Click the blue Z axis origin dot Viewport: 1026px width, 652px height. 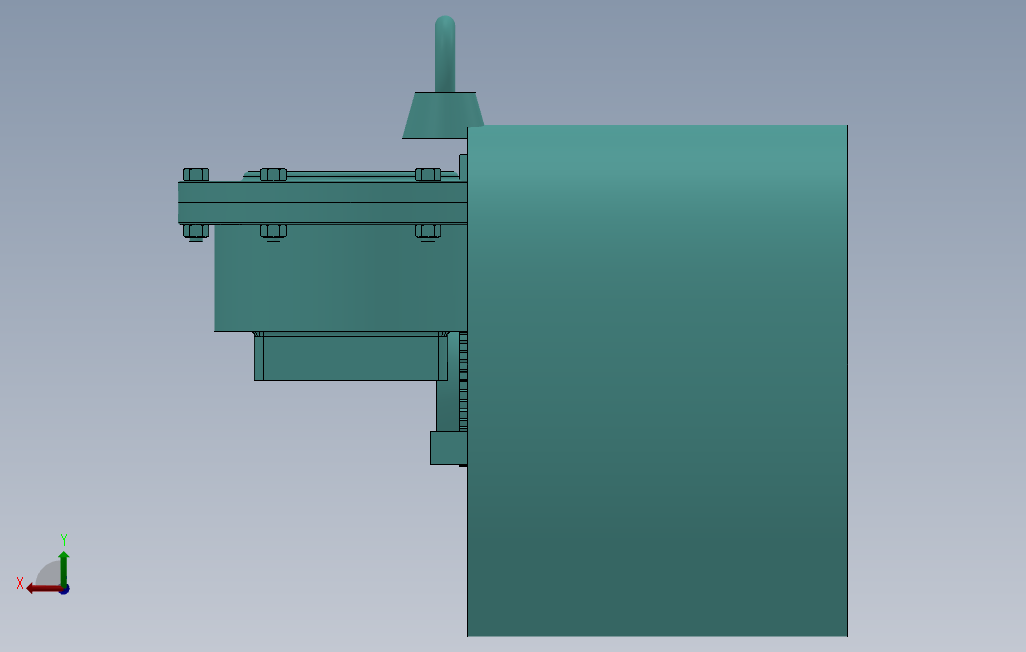coord(66,588)
